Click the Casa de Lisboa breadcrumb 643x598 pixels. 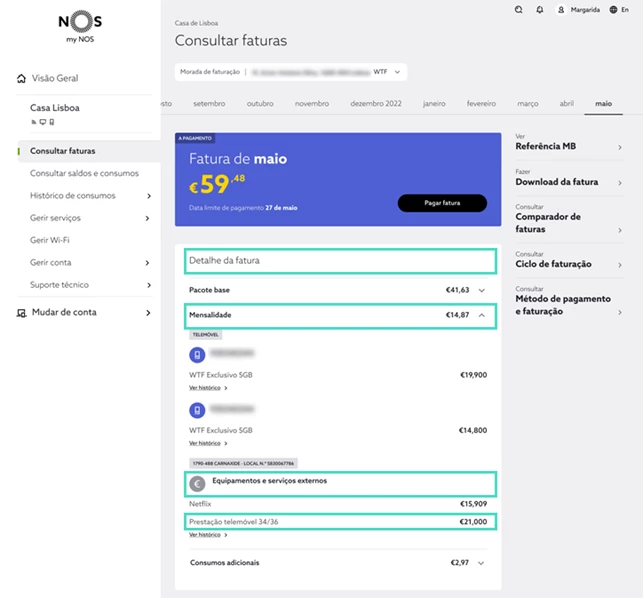[x=196, y=23]
